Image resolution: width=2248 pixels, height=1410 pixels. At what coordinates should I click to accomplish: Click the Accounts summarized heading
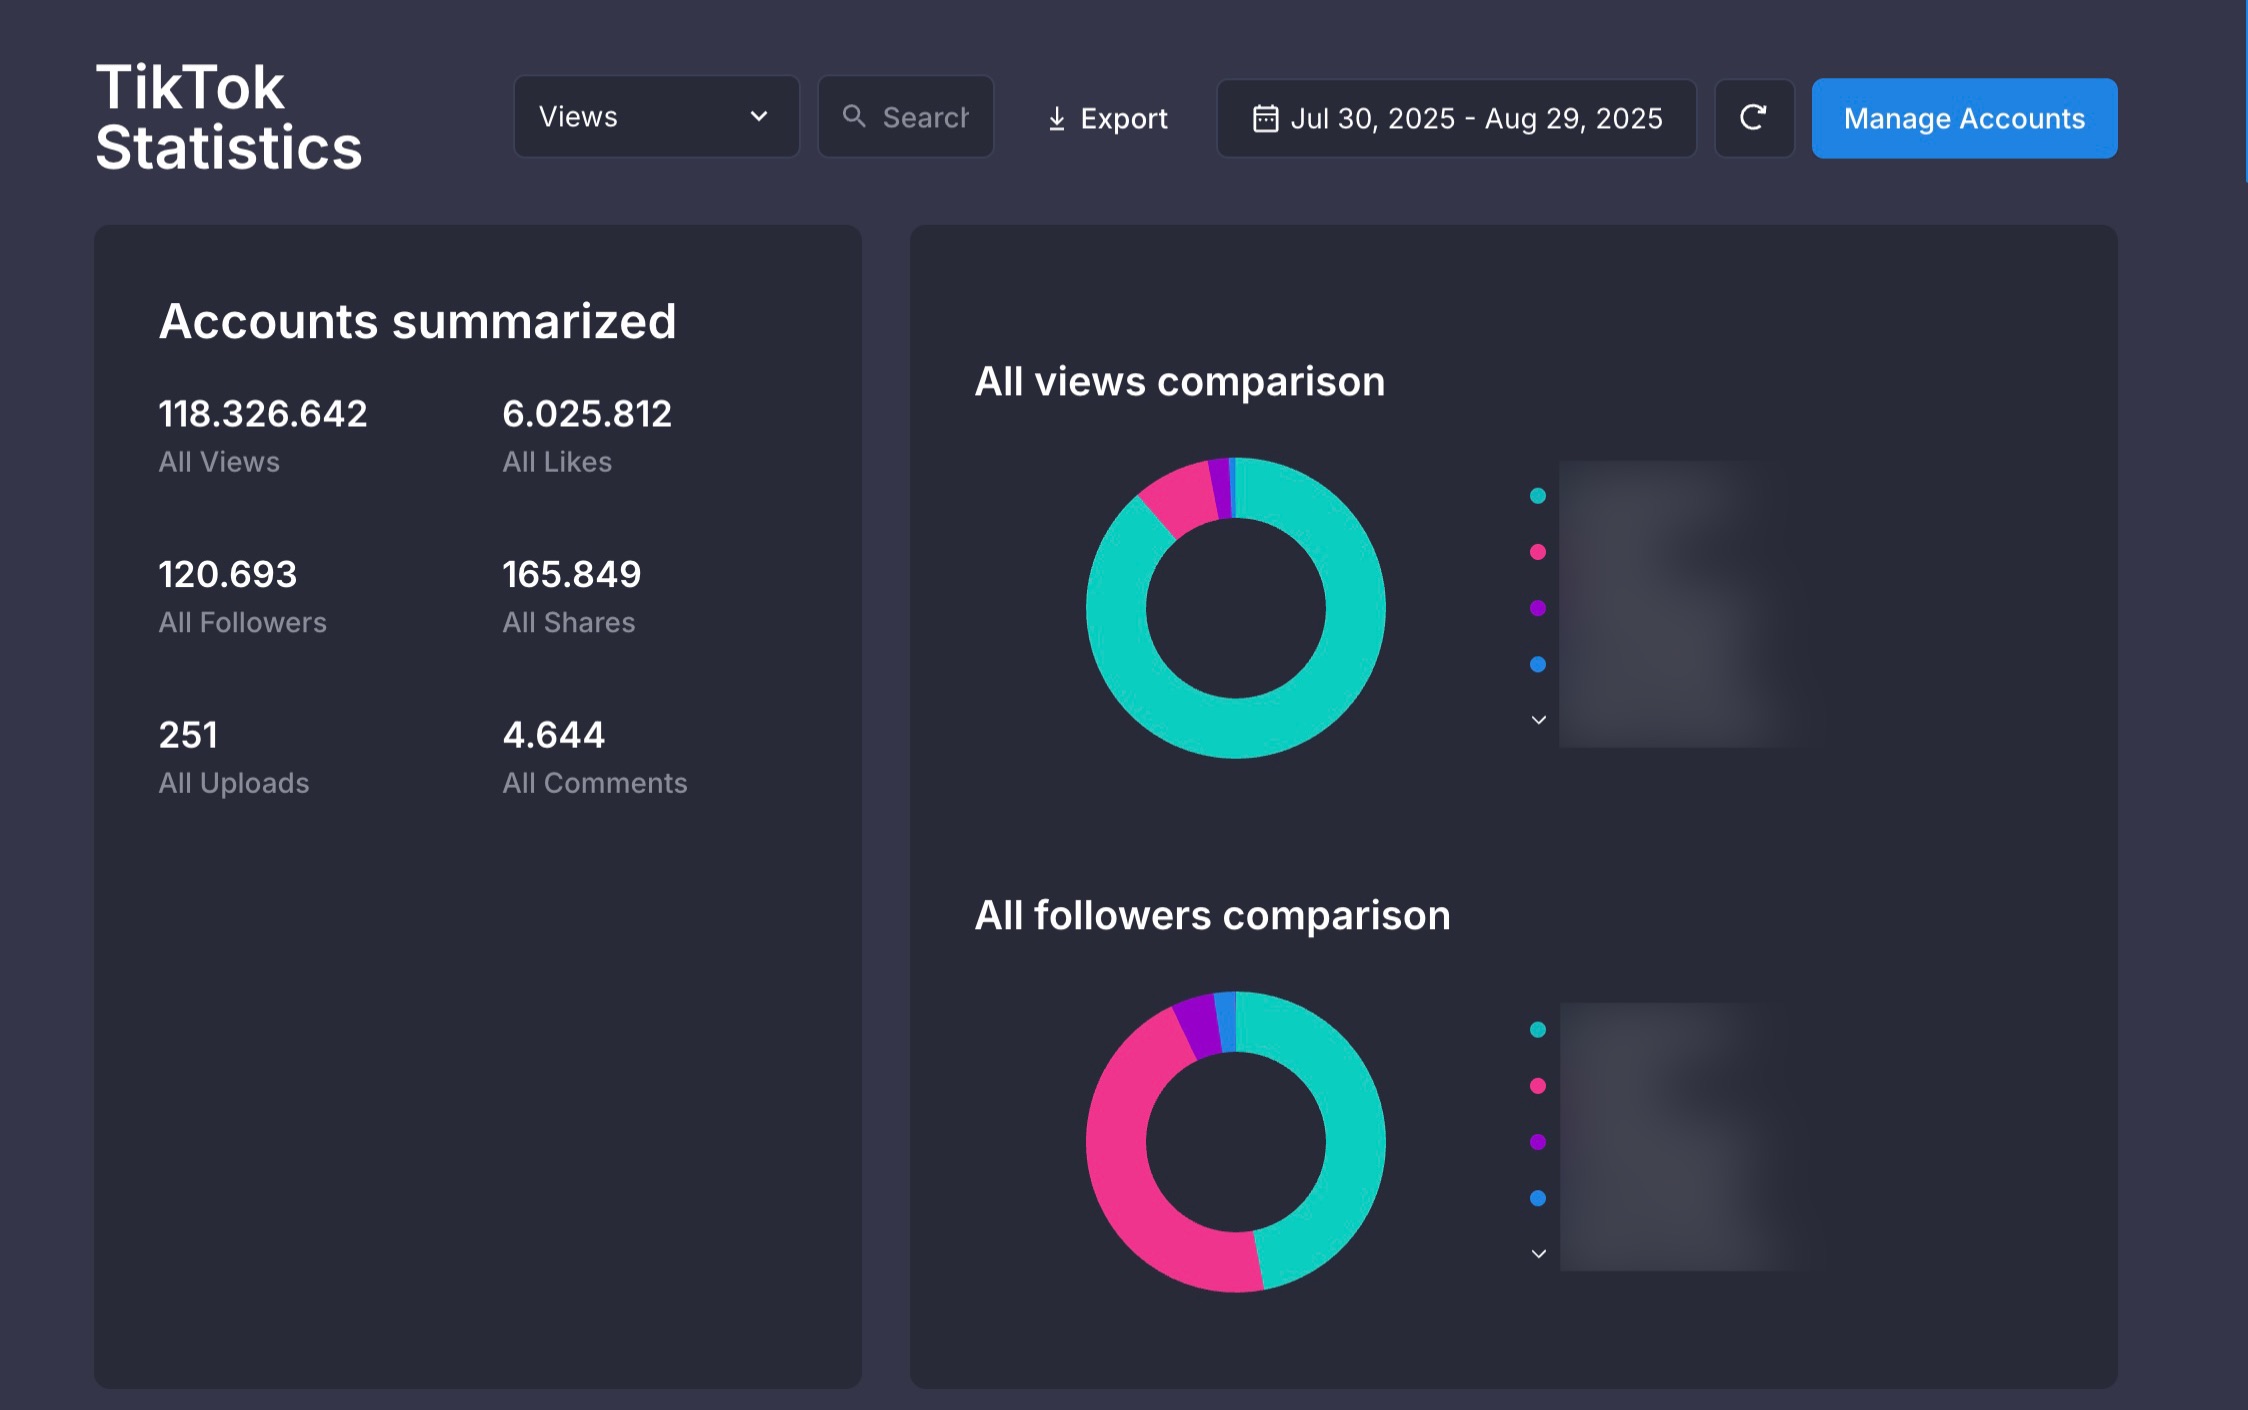(x=418, y=322)
